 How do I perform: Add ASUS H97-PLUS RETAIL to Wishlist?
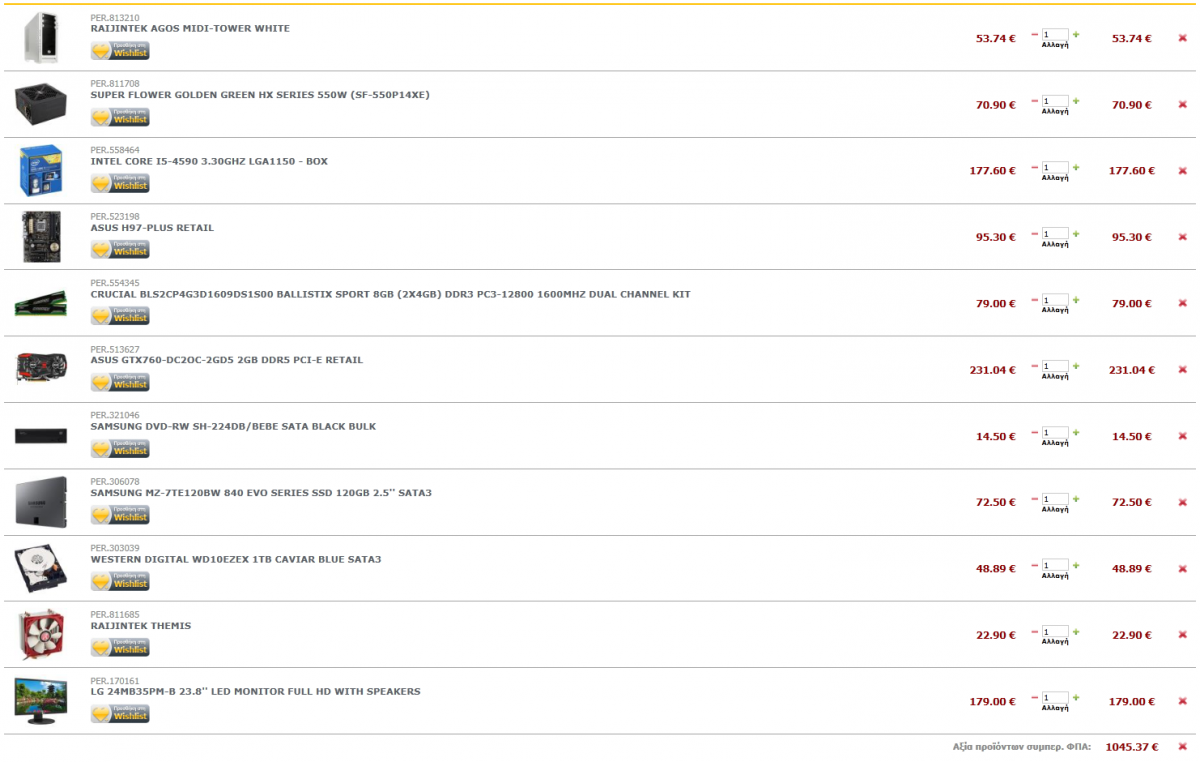tap(120, 250)
